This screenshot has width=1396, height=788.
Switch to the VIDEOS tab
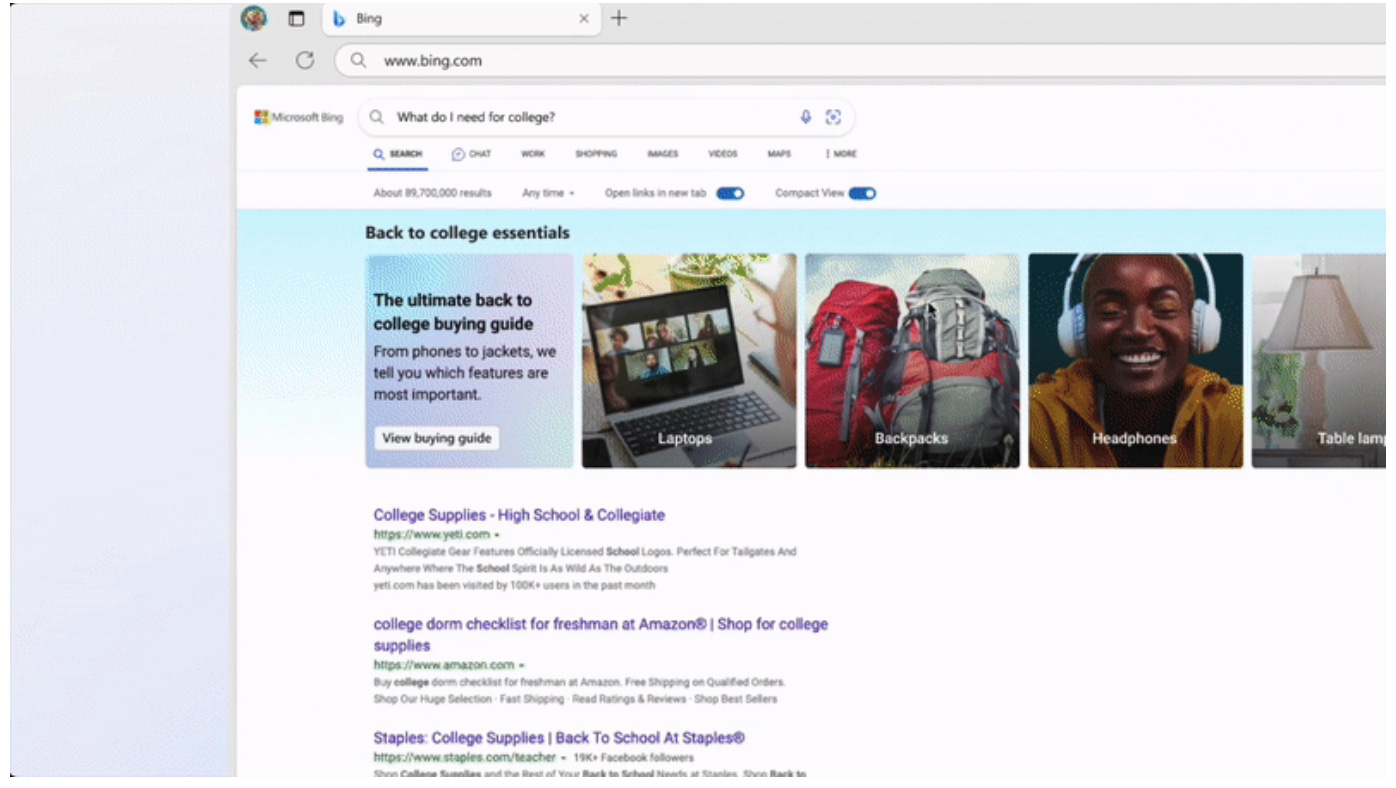(x=723, y=154)
